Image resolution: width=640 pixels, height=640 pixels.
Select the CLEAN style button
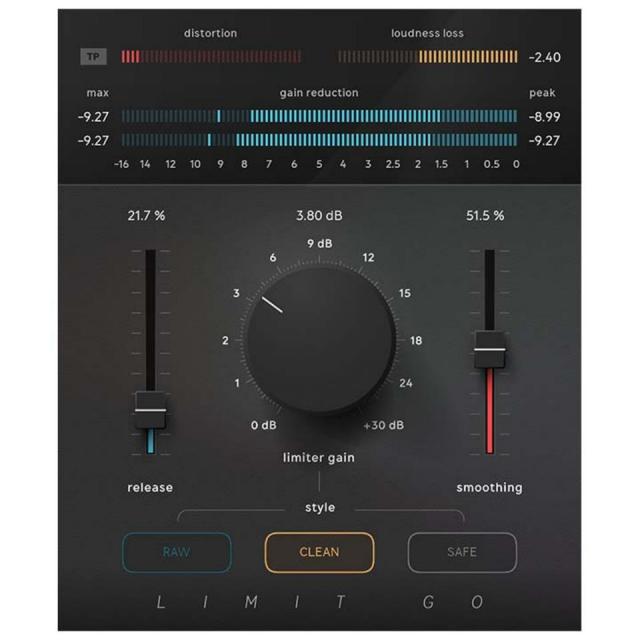point(319,552)
